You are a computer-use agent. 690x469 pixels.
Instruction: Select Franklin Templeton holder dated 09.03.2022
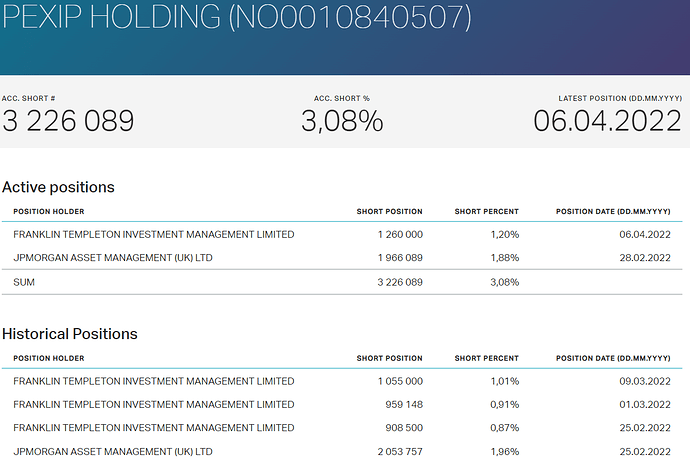154,381
